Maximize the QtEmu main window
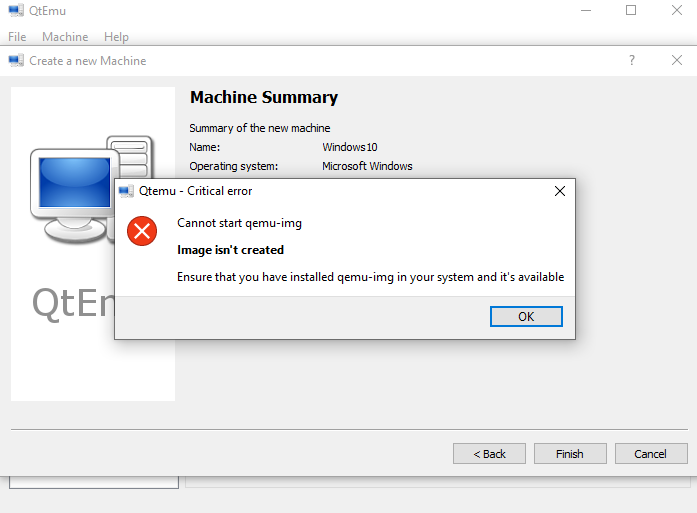This screenshot has height=513, width=697. 631,10
